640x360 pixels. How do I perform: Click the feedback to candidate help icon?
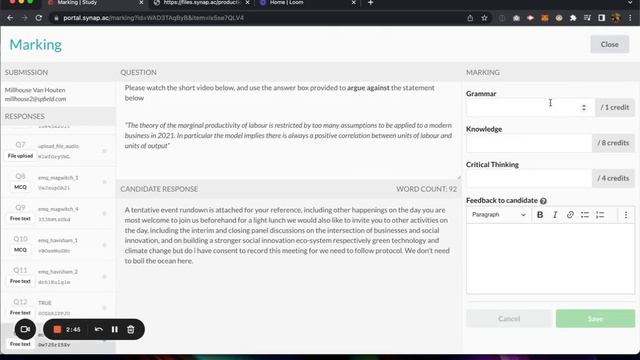[x=543, y=201]
